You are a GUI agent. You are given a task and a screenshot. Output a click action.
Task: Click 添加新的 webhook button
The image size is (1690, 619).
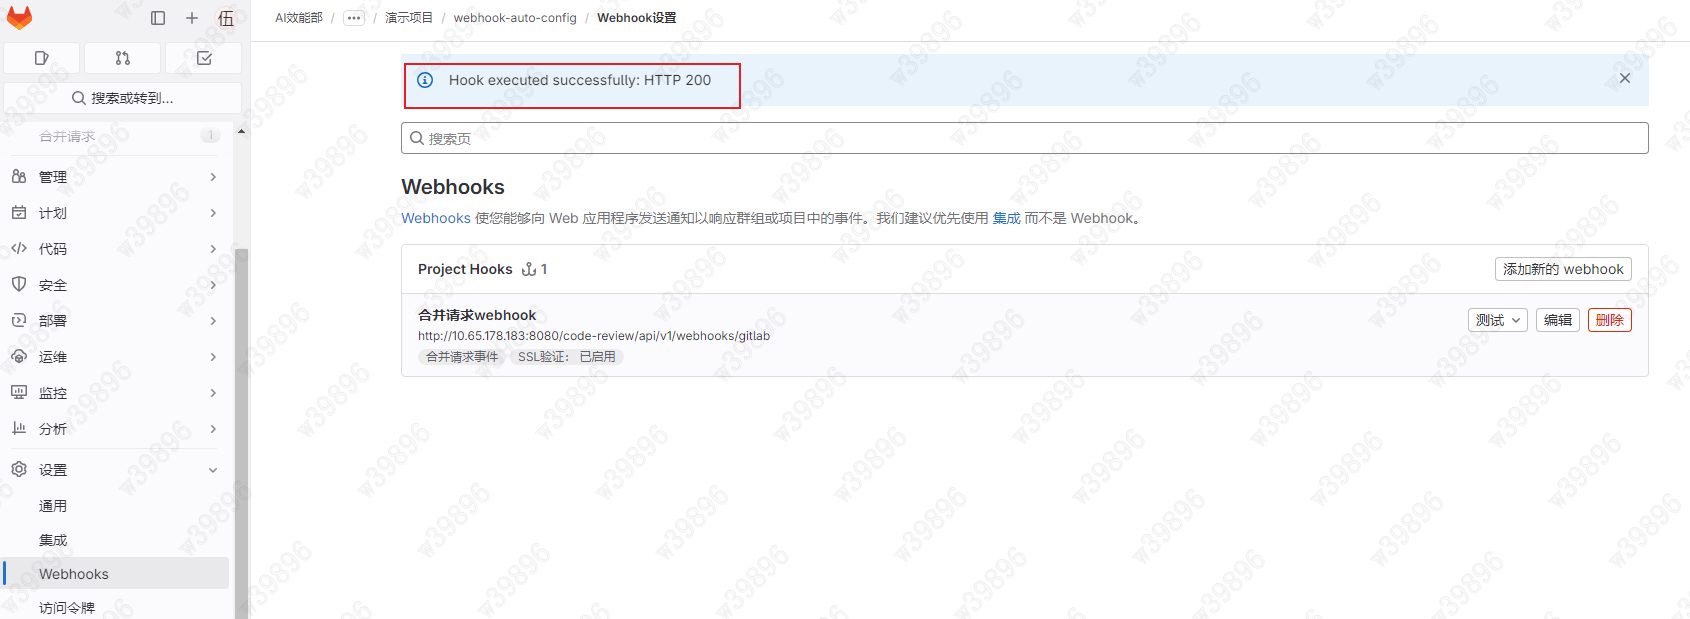pyautogui.click(x=1563, y=269)
